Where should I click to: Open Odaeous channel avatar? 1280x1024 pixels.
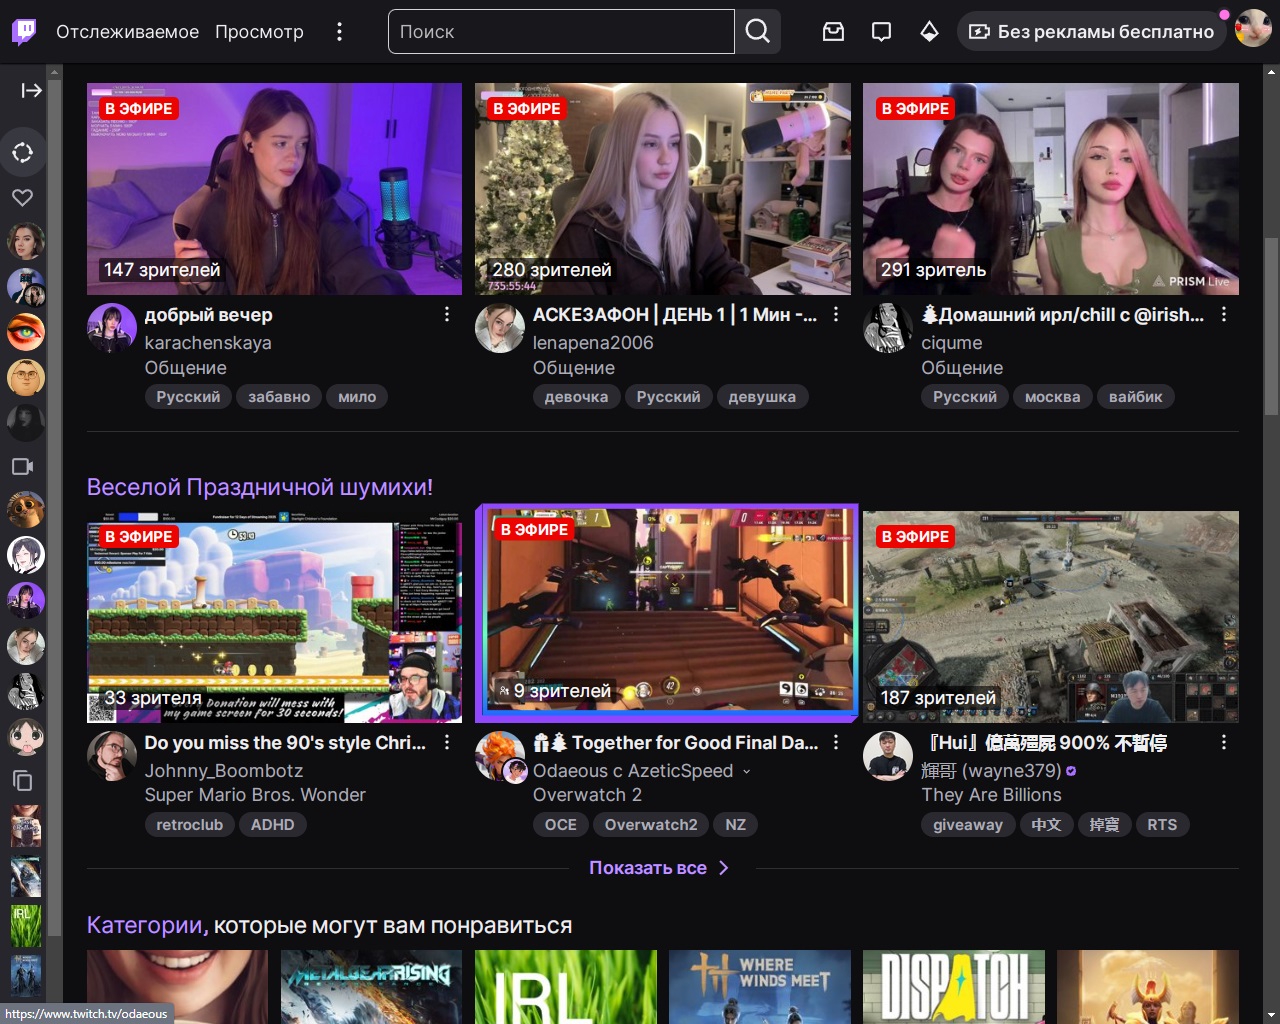498,754
